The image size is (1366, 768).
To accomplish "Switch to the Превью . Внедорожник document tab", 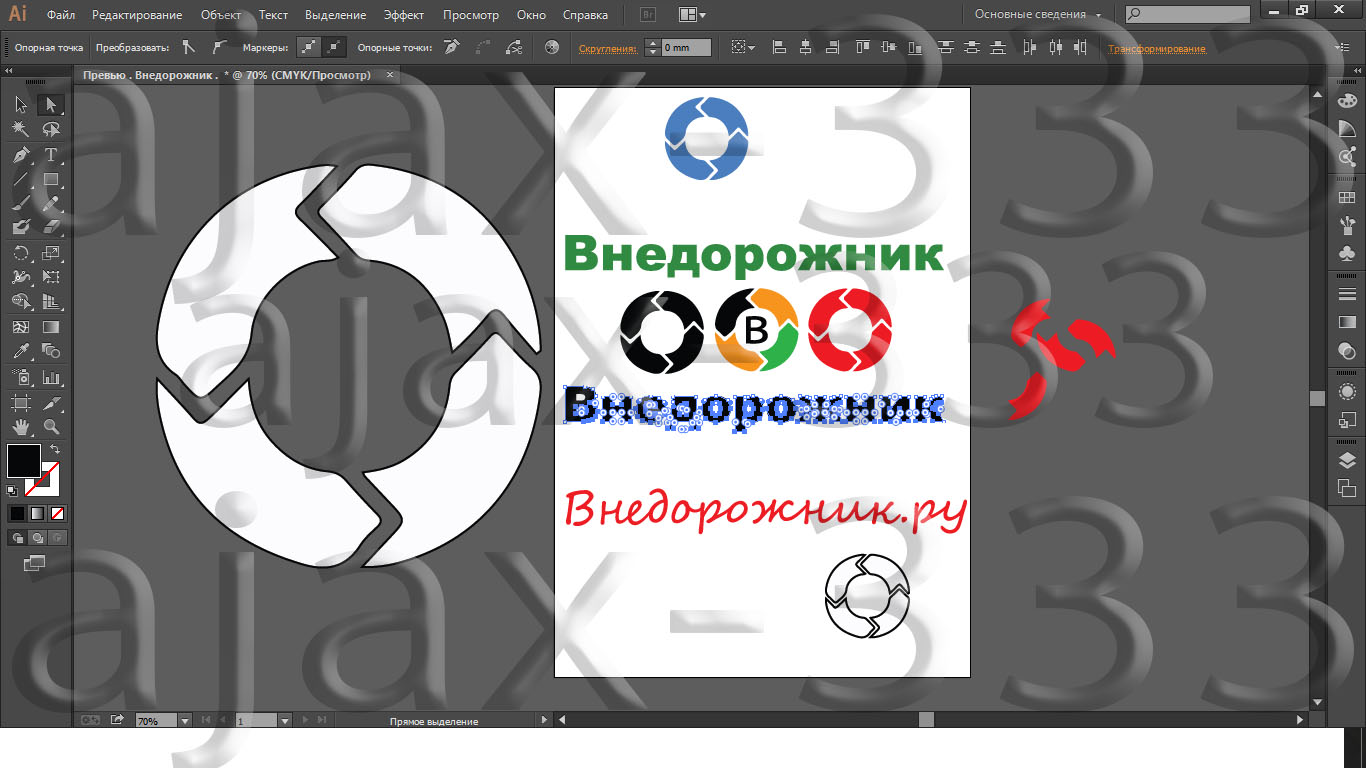I will [x=228, y=75].
